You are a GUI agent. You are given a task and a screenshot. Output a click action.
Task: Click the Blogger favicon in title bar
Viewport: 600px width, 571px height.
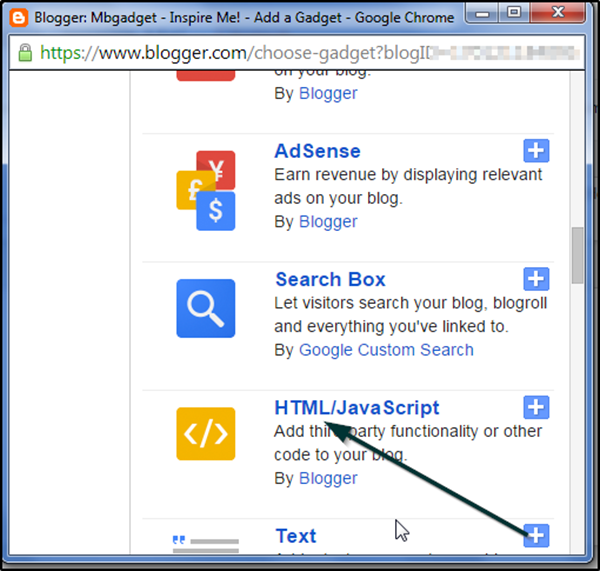point(18,18)
